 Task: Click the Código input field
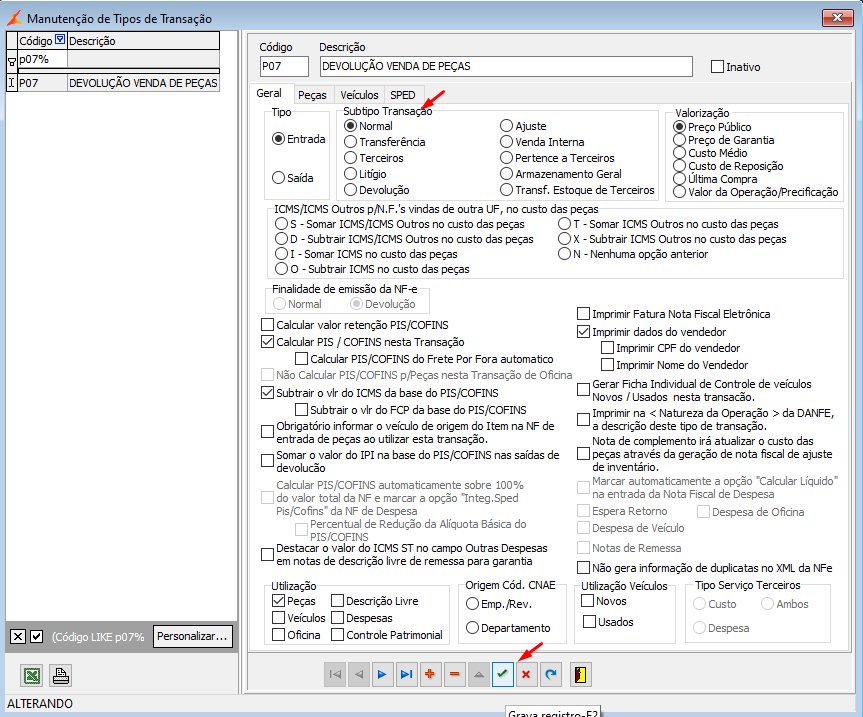284,66
